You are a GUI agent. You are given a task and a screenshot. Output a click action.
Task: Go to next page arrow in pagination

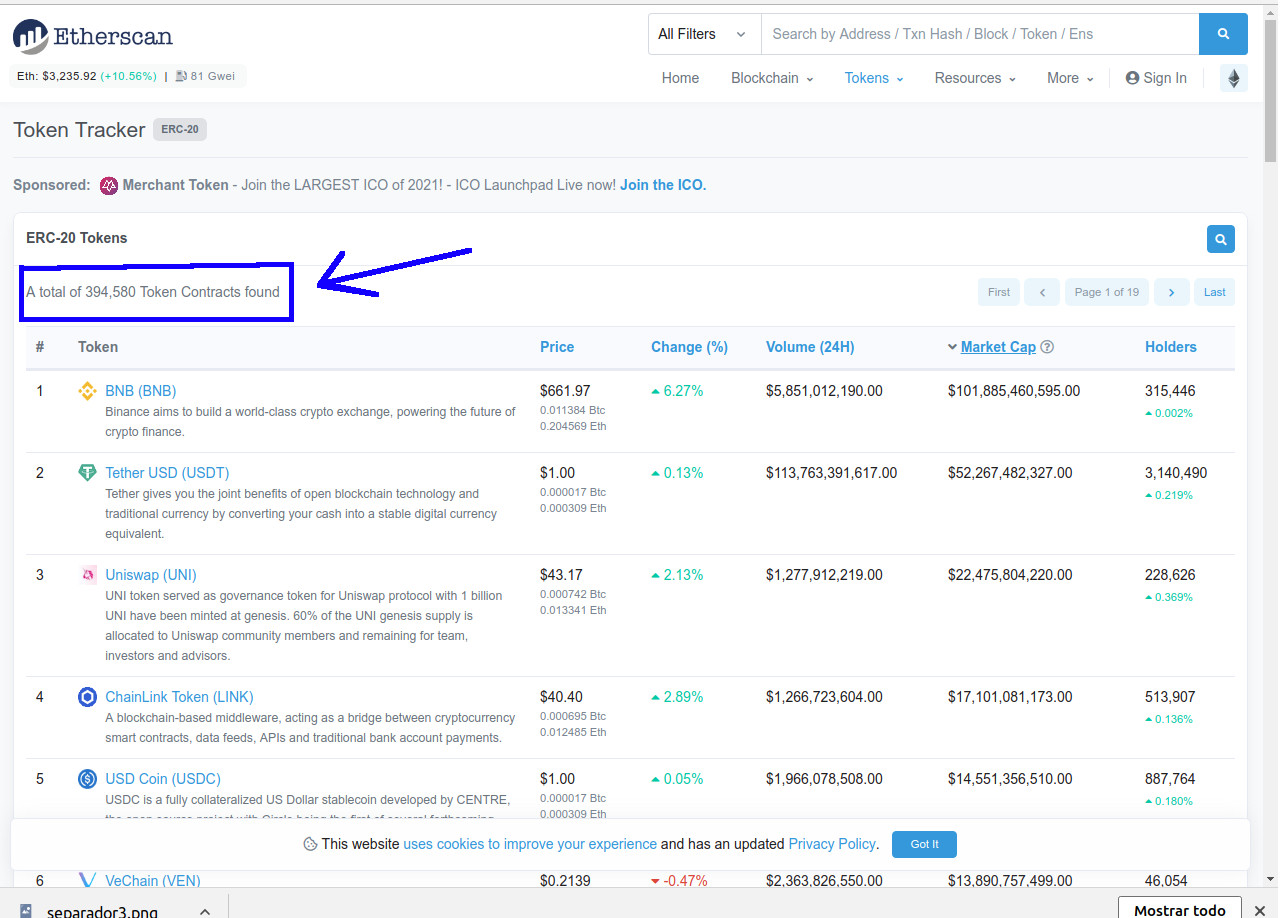[x=1171, y=292]
